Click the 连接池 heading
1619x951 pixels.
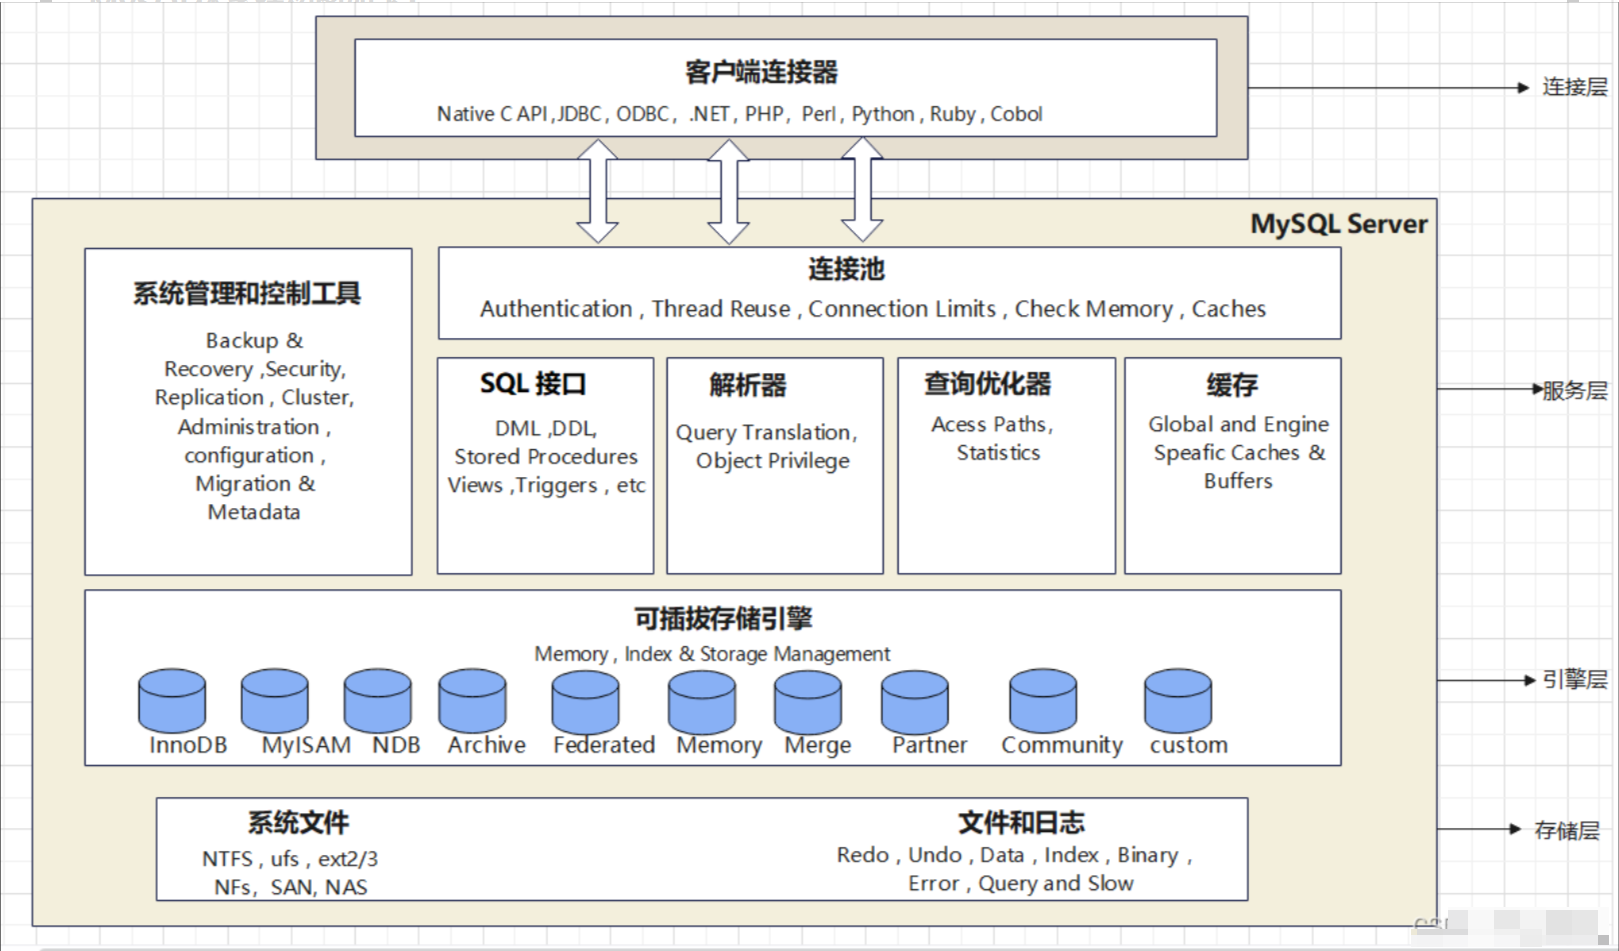[x=847, y=269]
